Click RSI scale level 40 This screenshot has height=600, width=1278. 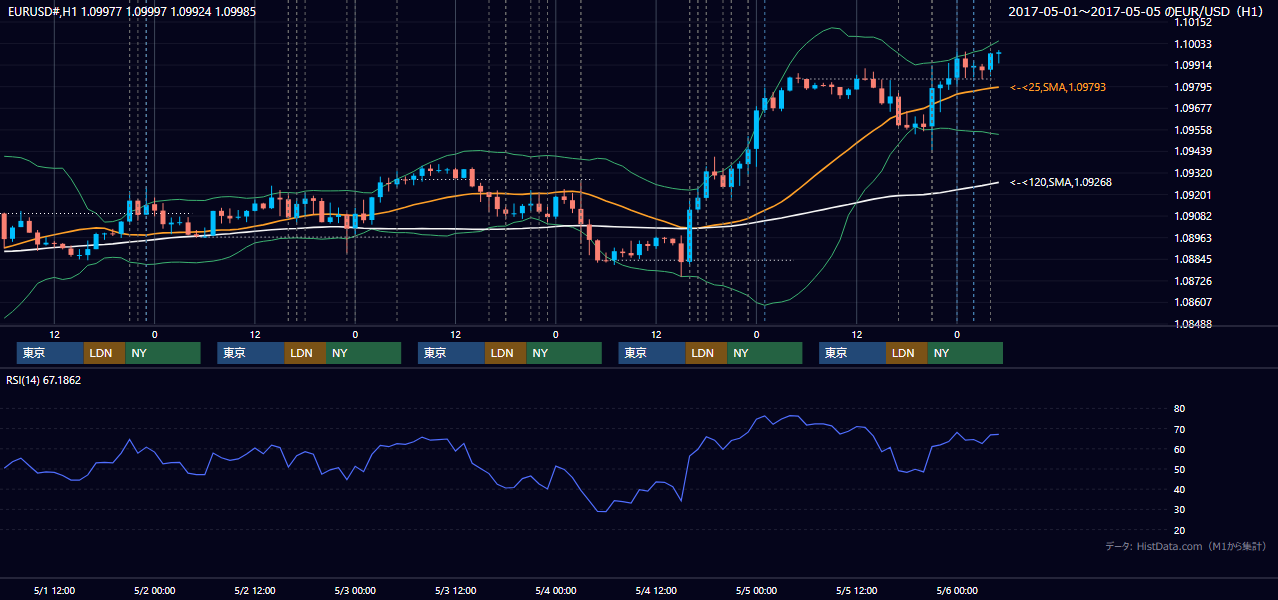[1179, 489]
